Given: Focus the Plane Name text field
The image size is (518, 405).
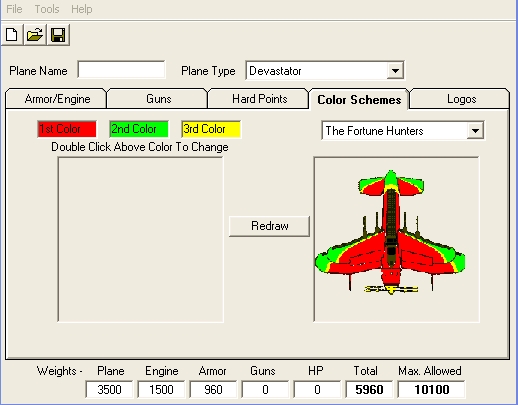Looking at the screenshot, I should 121,70.
